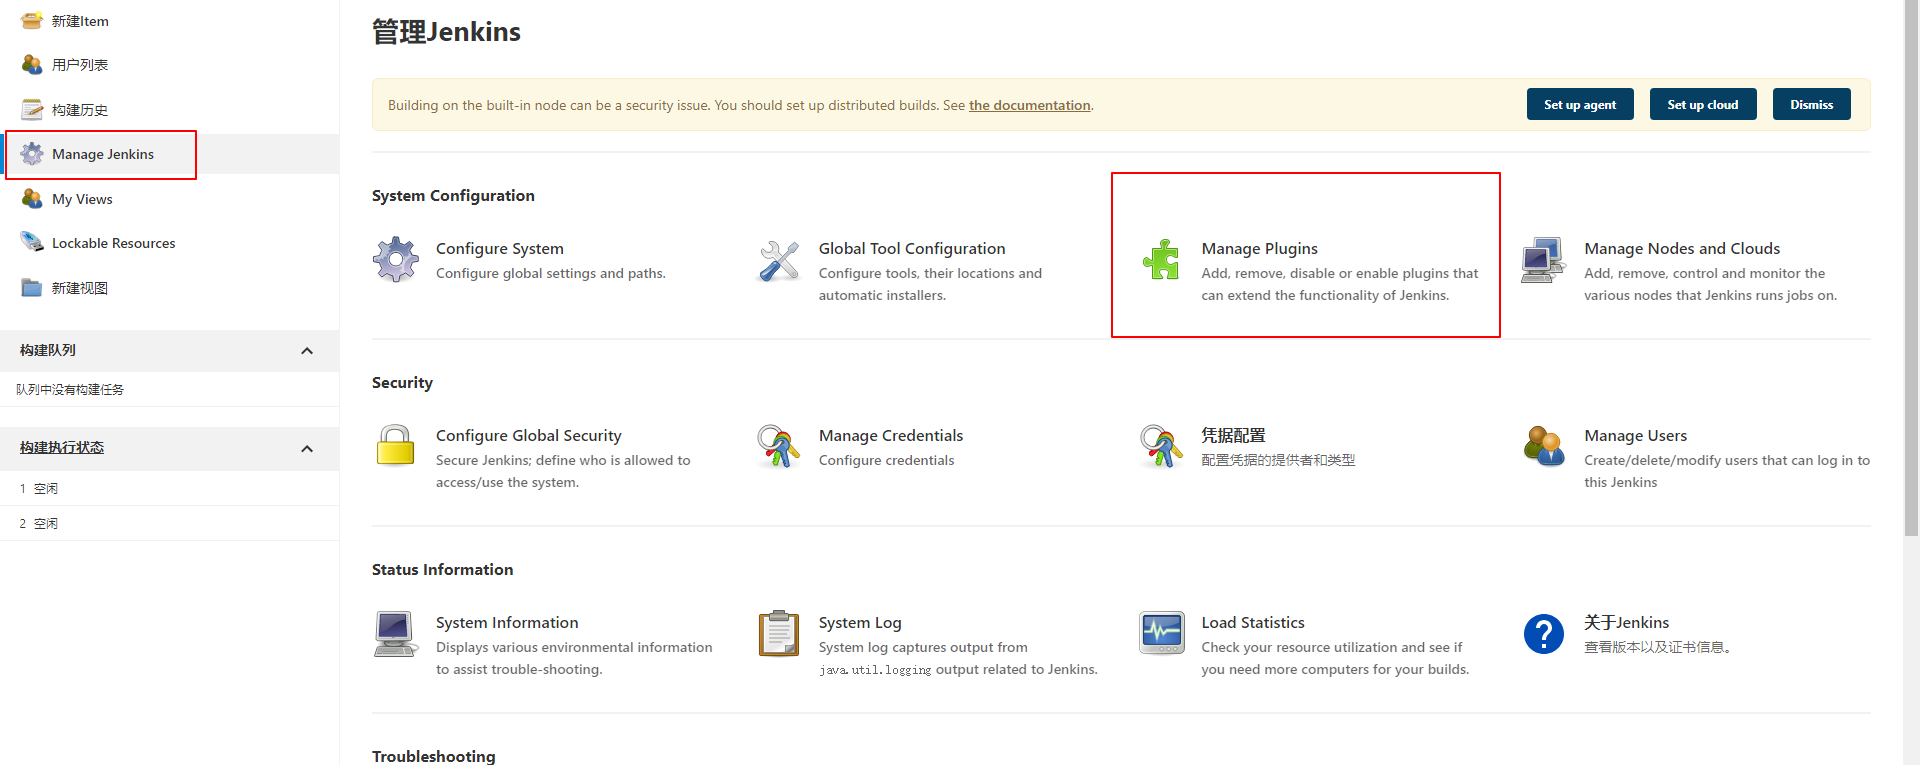Open the 凭据配置 link
The height and width of the screenshot is (765, 1920).
click(1234, 435)
